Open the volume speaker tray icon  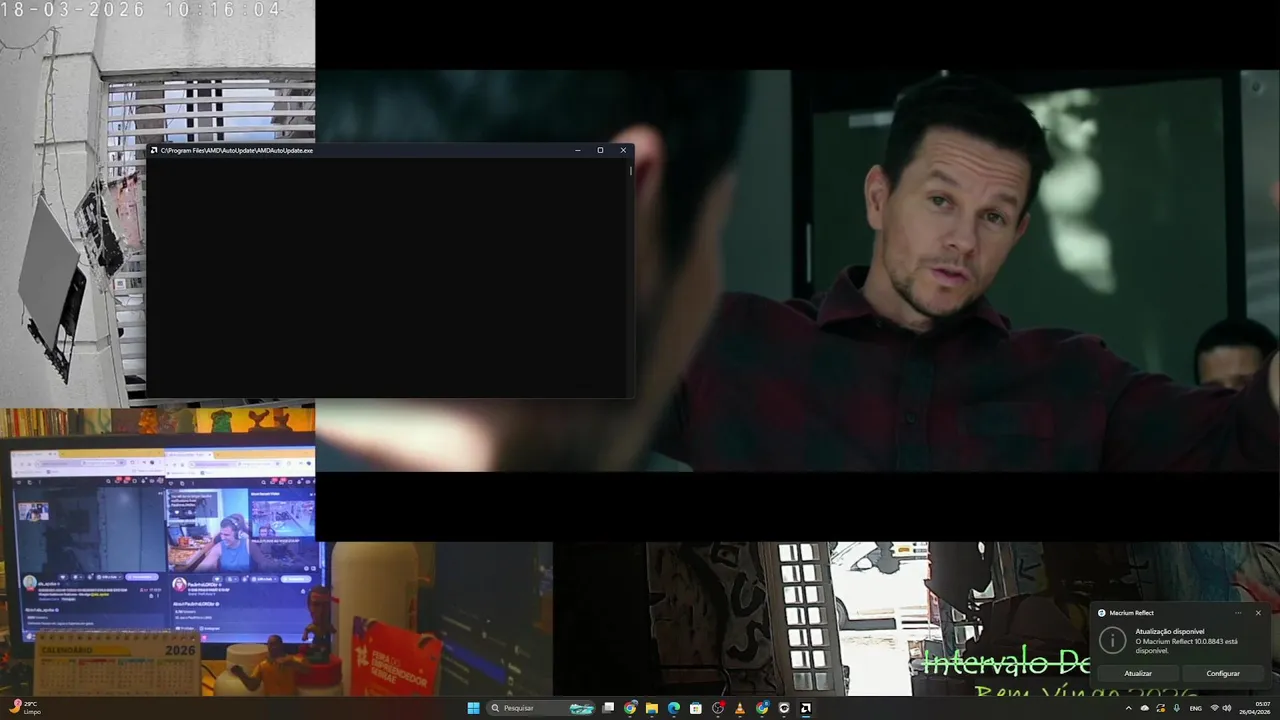click(1227, 708)
